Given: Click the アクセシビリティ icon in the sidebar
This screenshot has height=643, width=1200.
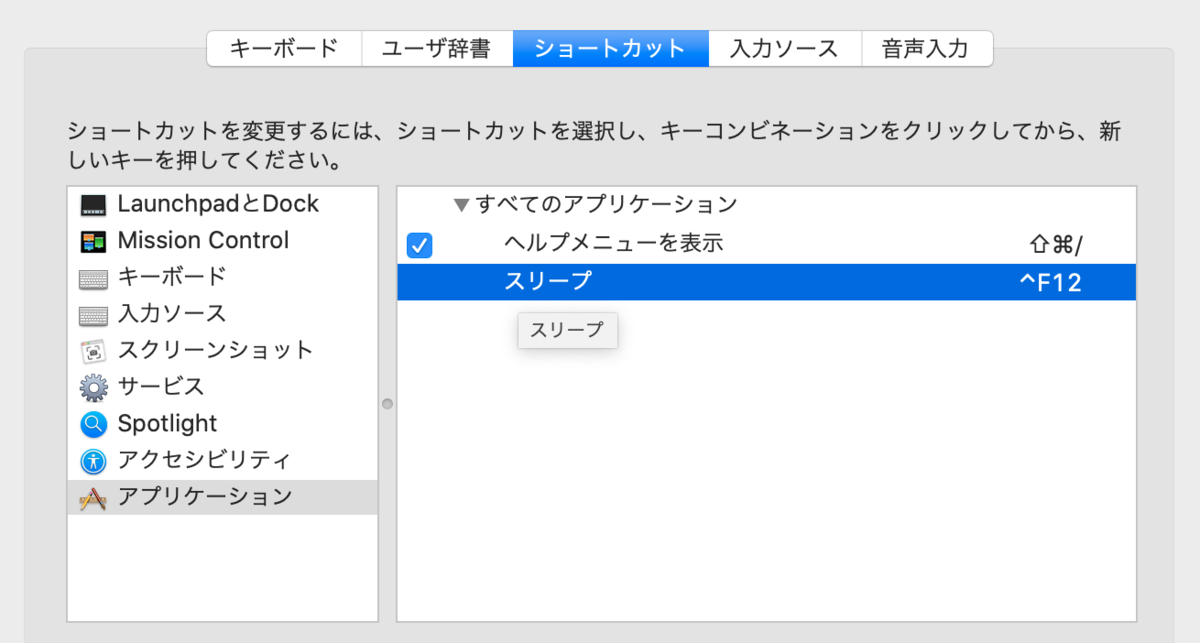Looking at the screenshot, I should 94,459.
